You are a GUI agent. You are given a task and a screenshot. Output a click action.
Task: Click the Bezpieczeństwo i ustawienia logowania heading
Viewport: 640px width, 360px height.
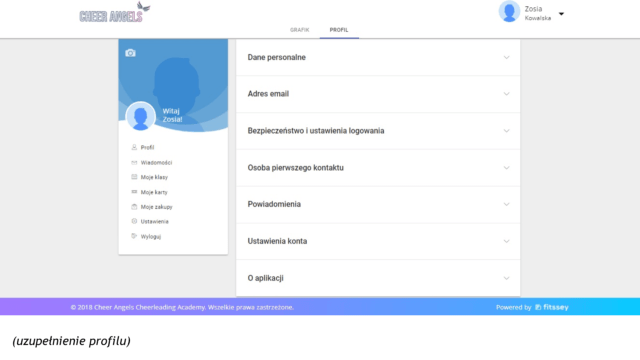click(x=316, y=131)
